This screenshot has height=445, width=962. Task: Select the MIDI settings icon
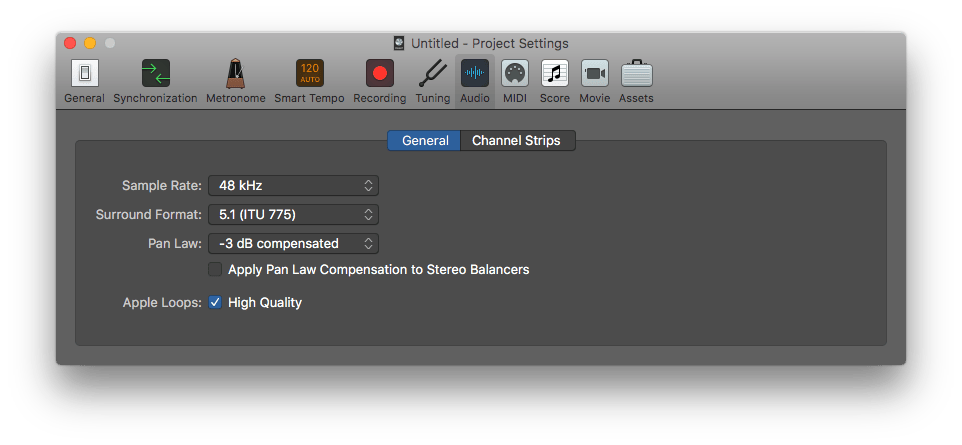514,74
